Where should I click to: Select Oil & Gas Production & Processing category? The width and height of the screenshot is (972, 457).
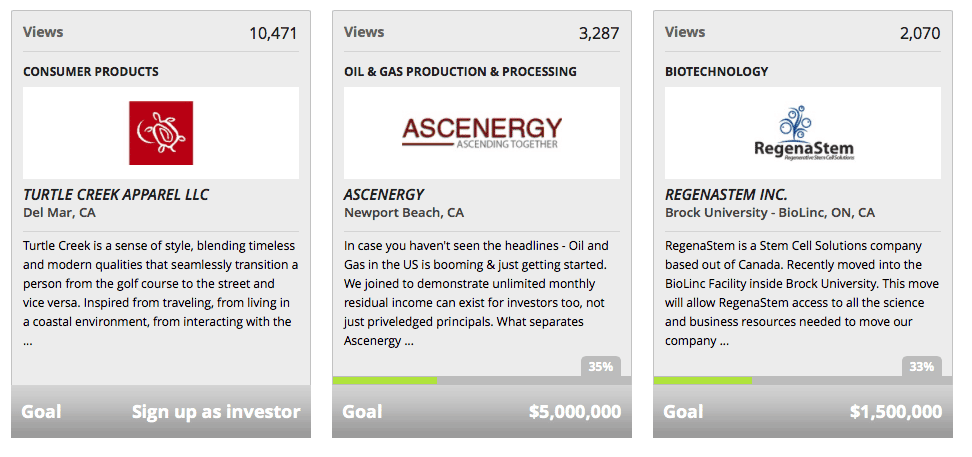[460, 72]
